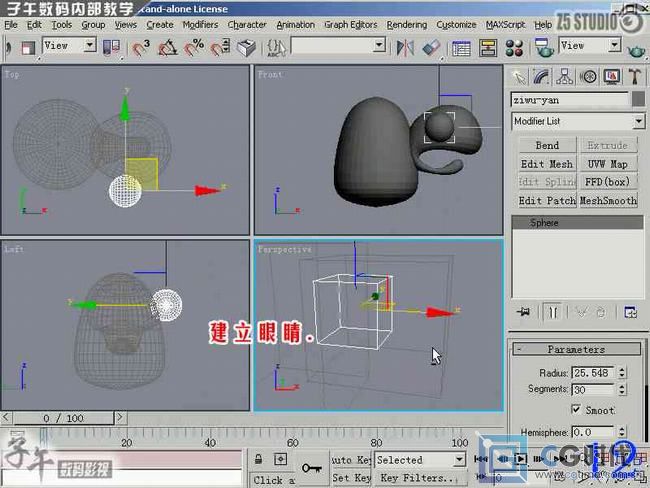
Task: Toggle Show End Result icon
Action: [x=553, y=312]
